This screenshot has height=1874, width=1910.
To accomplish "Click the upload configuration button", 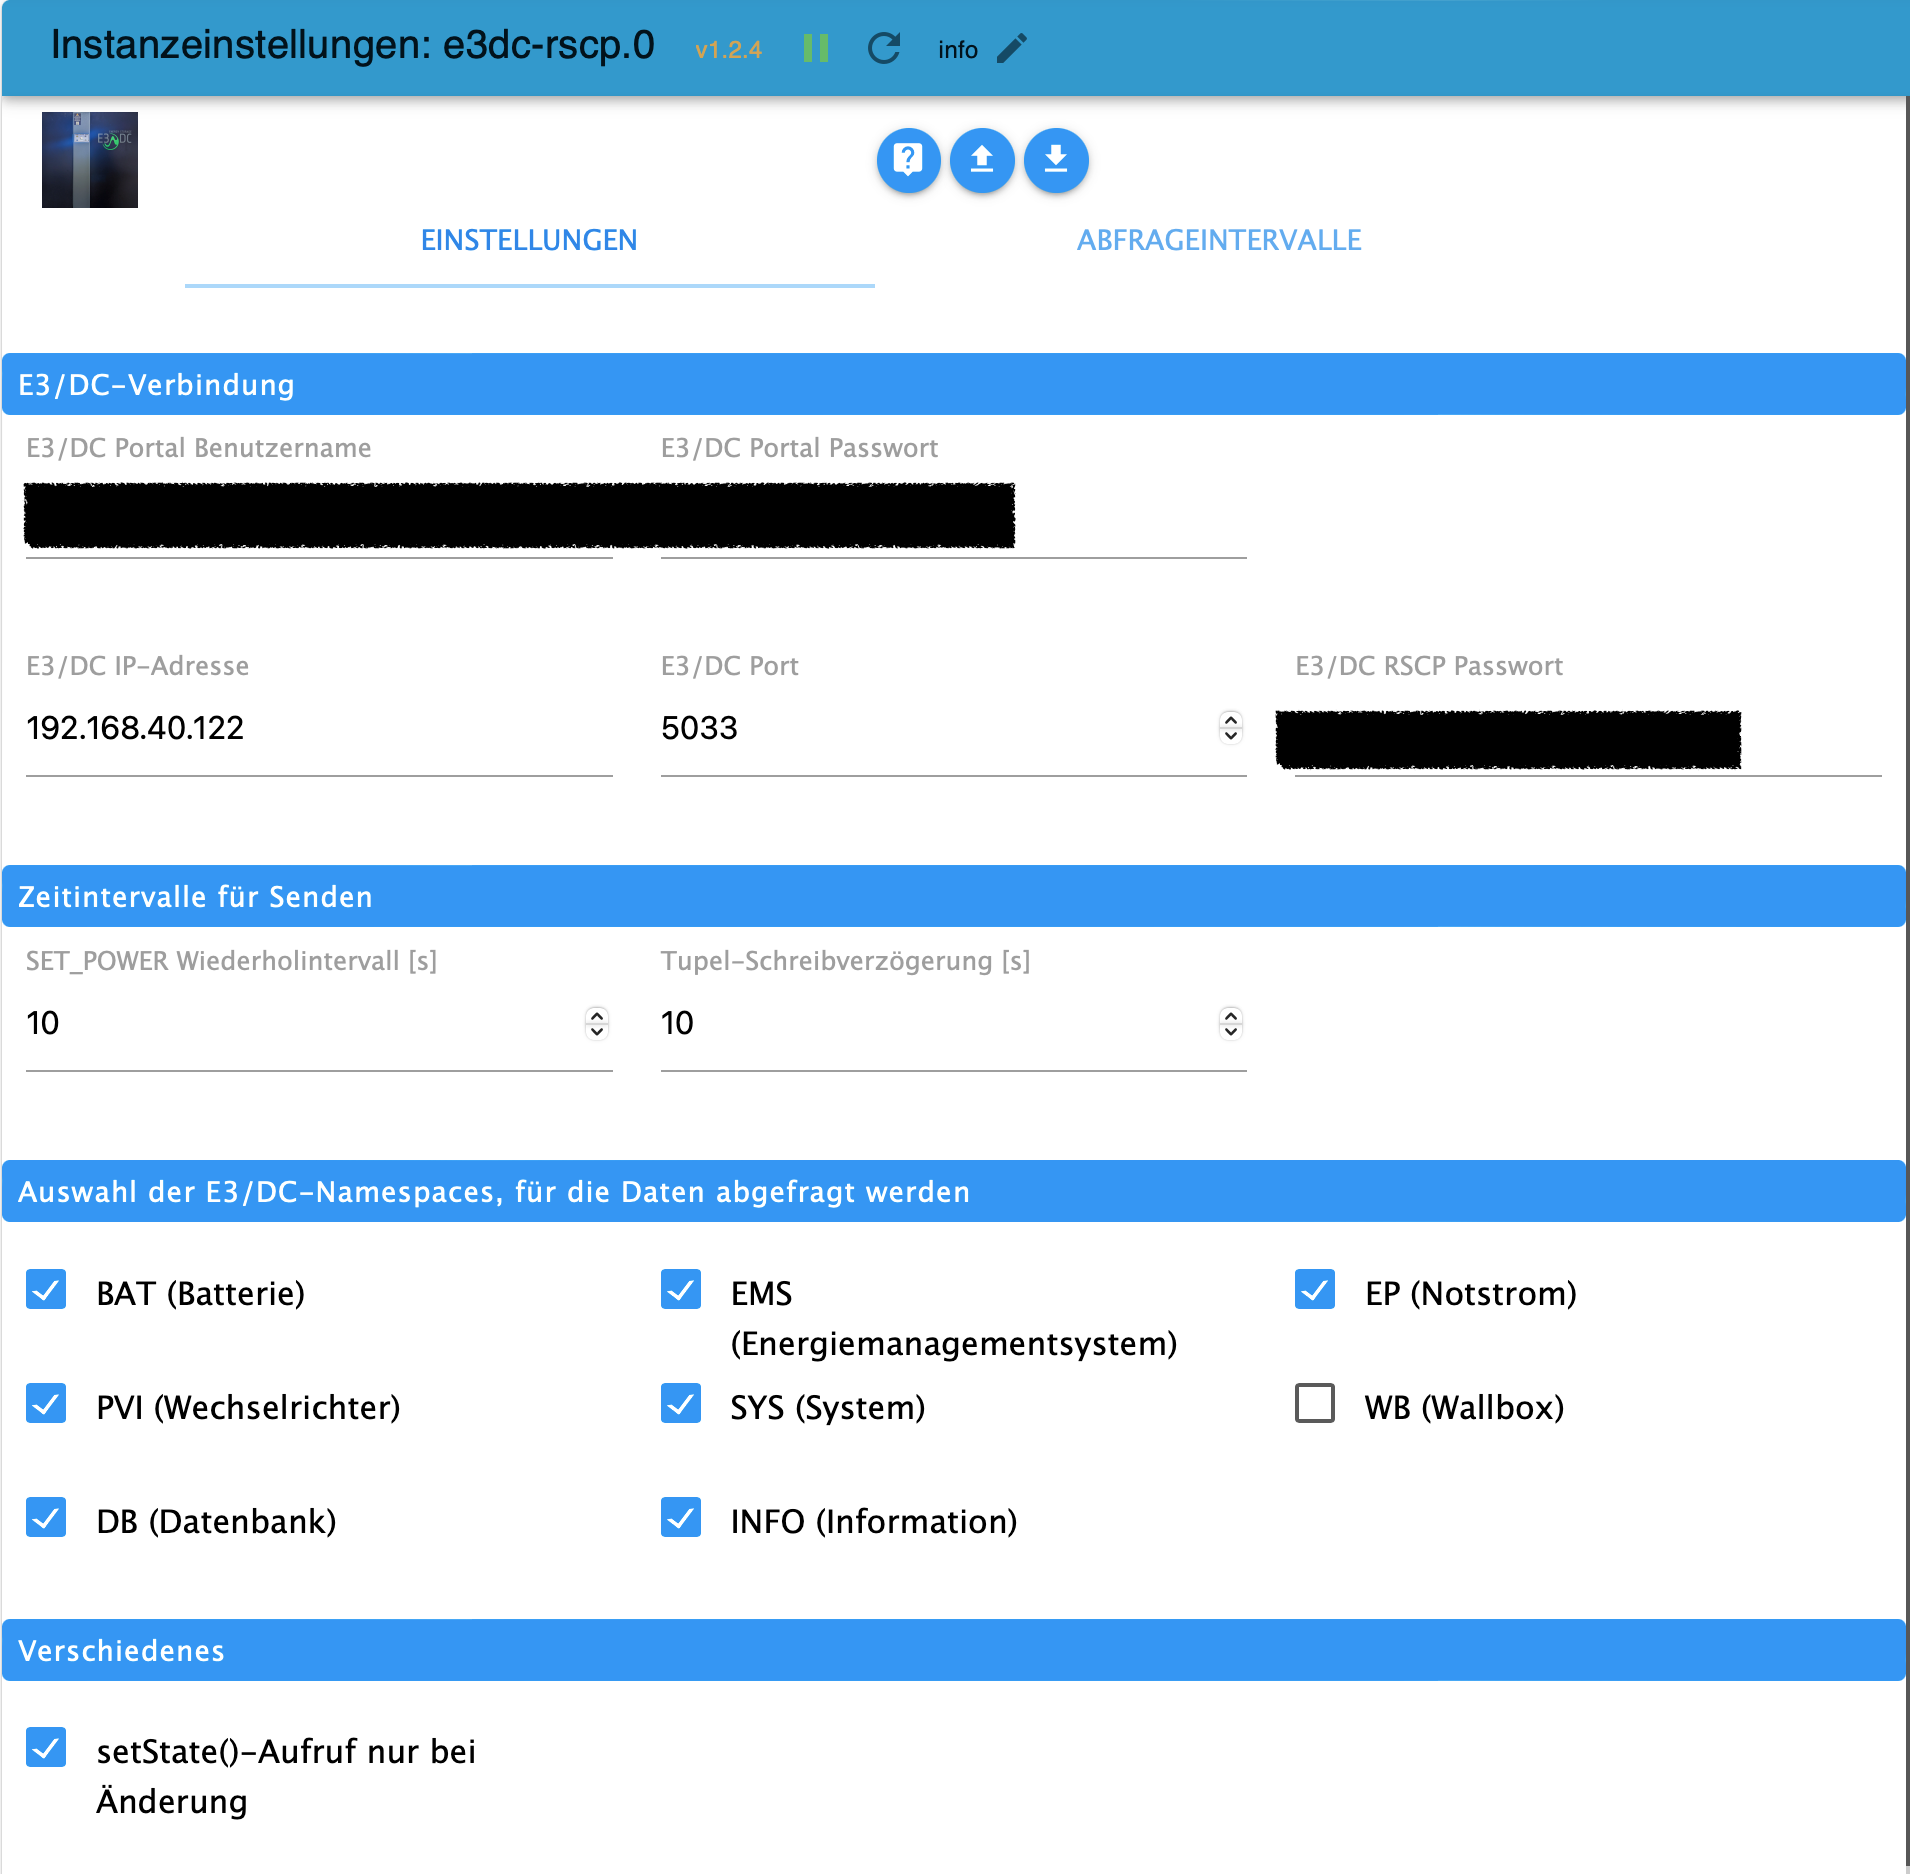I will pyautogui.click(x=982, y=160).
